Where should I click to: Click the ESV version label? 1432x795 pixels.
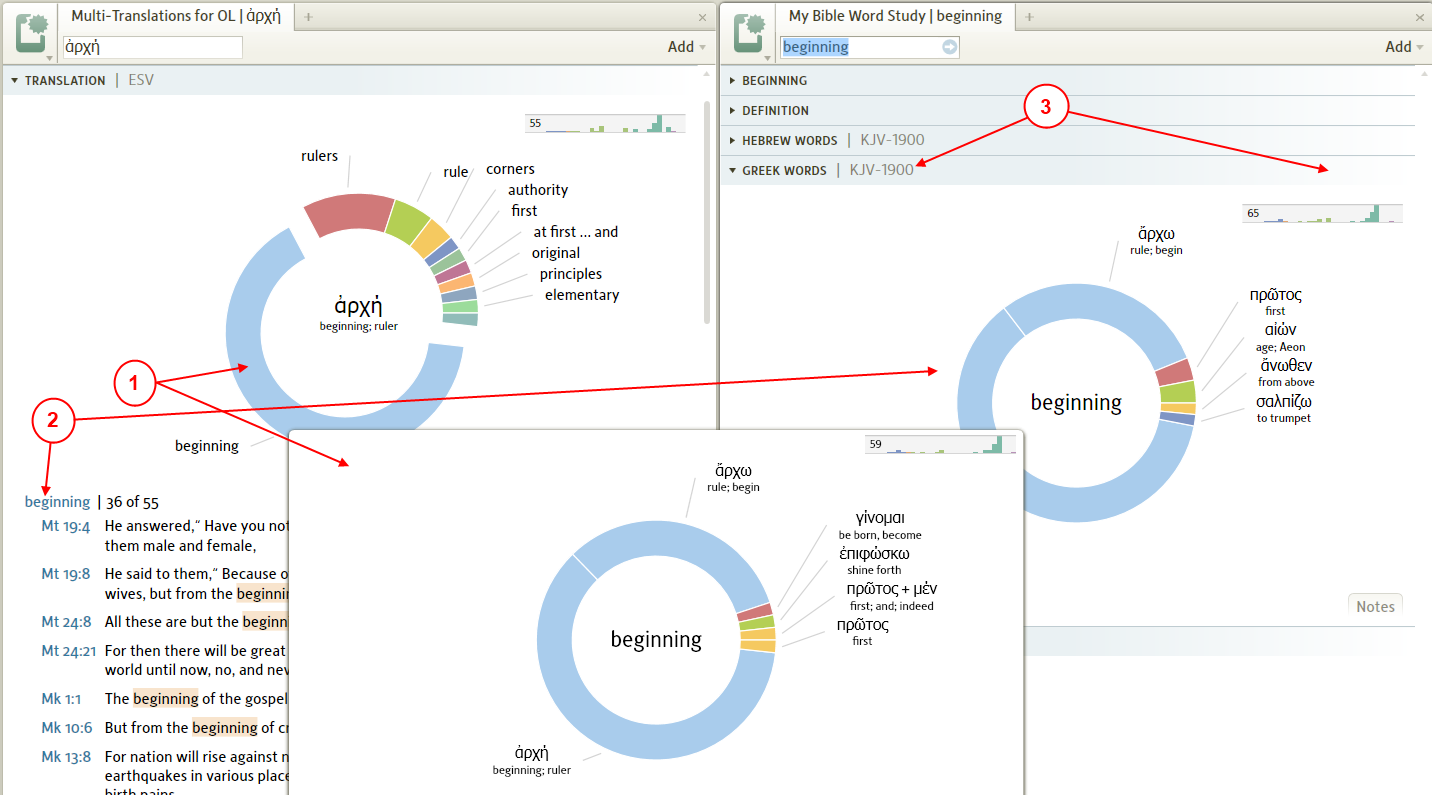(141, 81)
